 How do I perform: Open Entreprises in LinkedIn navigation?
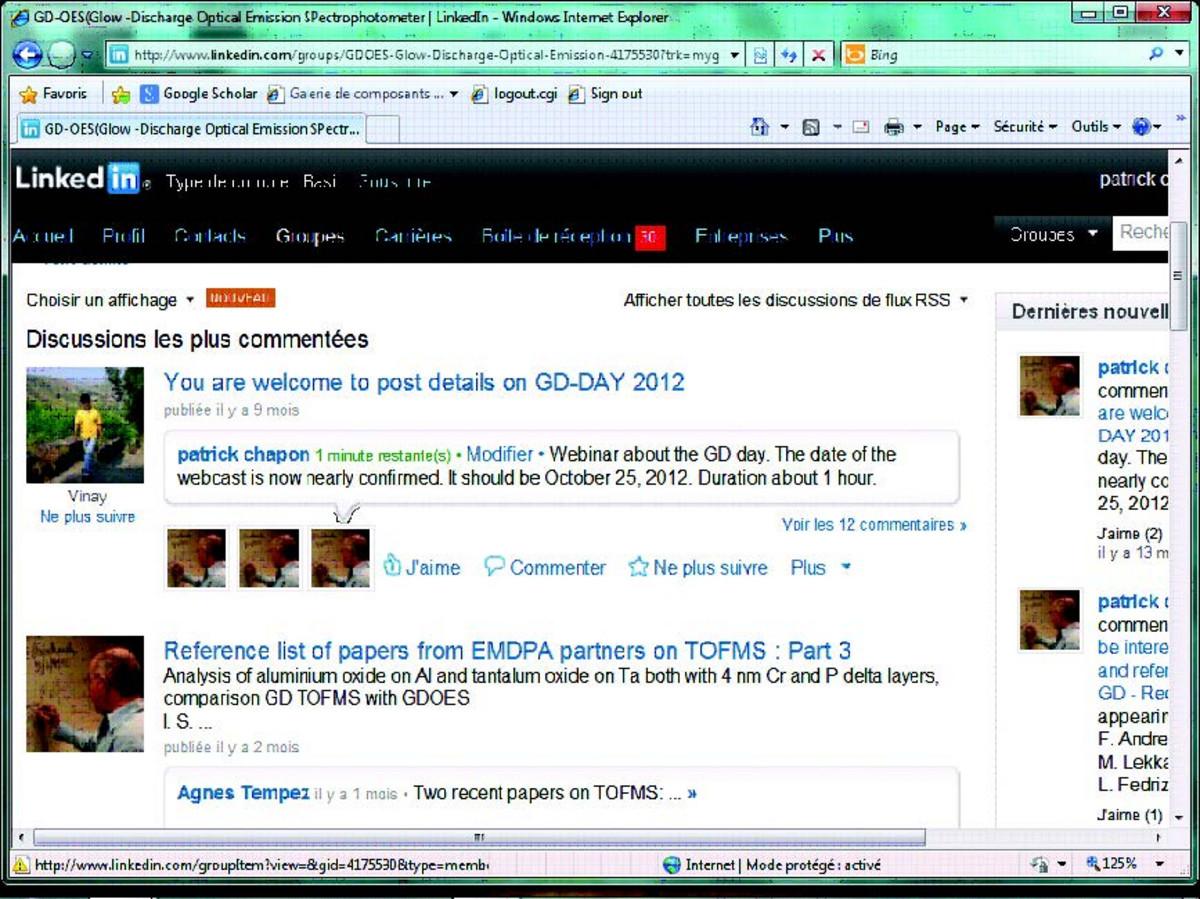(x=741, y=236)
